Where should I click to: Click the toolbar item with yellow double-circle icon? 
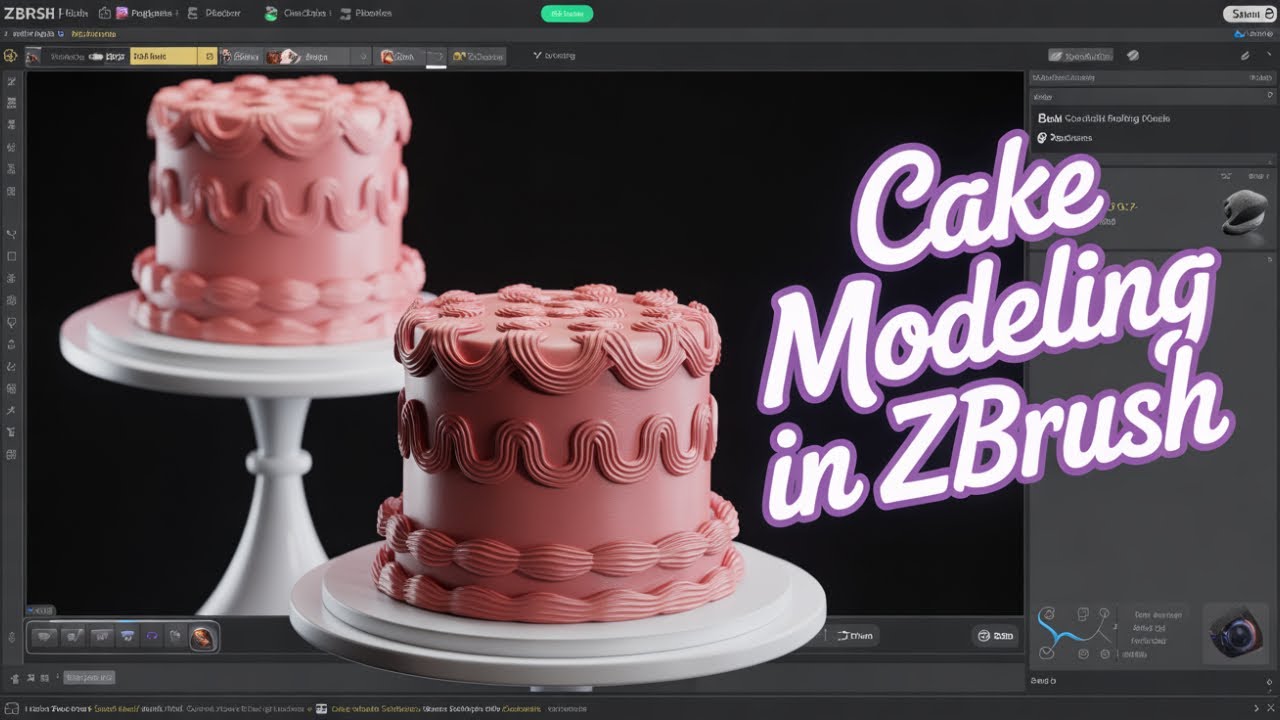478,57
